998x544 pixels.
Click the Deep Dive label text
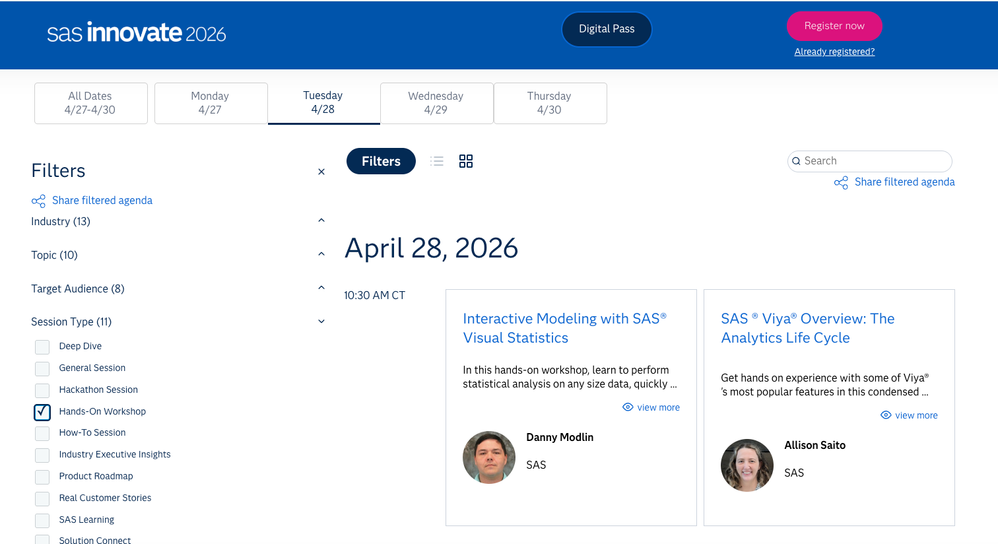click(80, 346)
